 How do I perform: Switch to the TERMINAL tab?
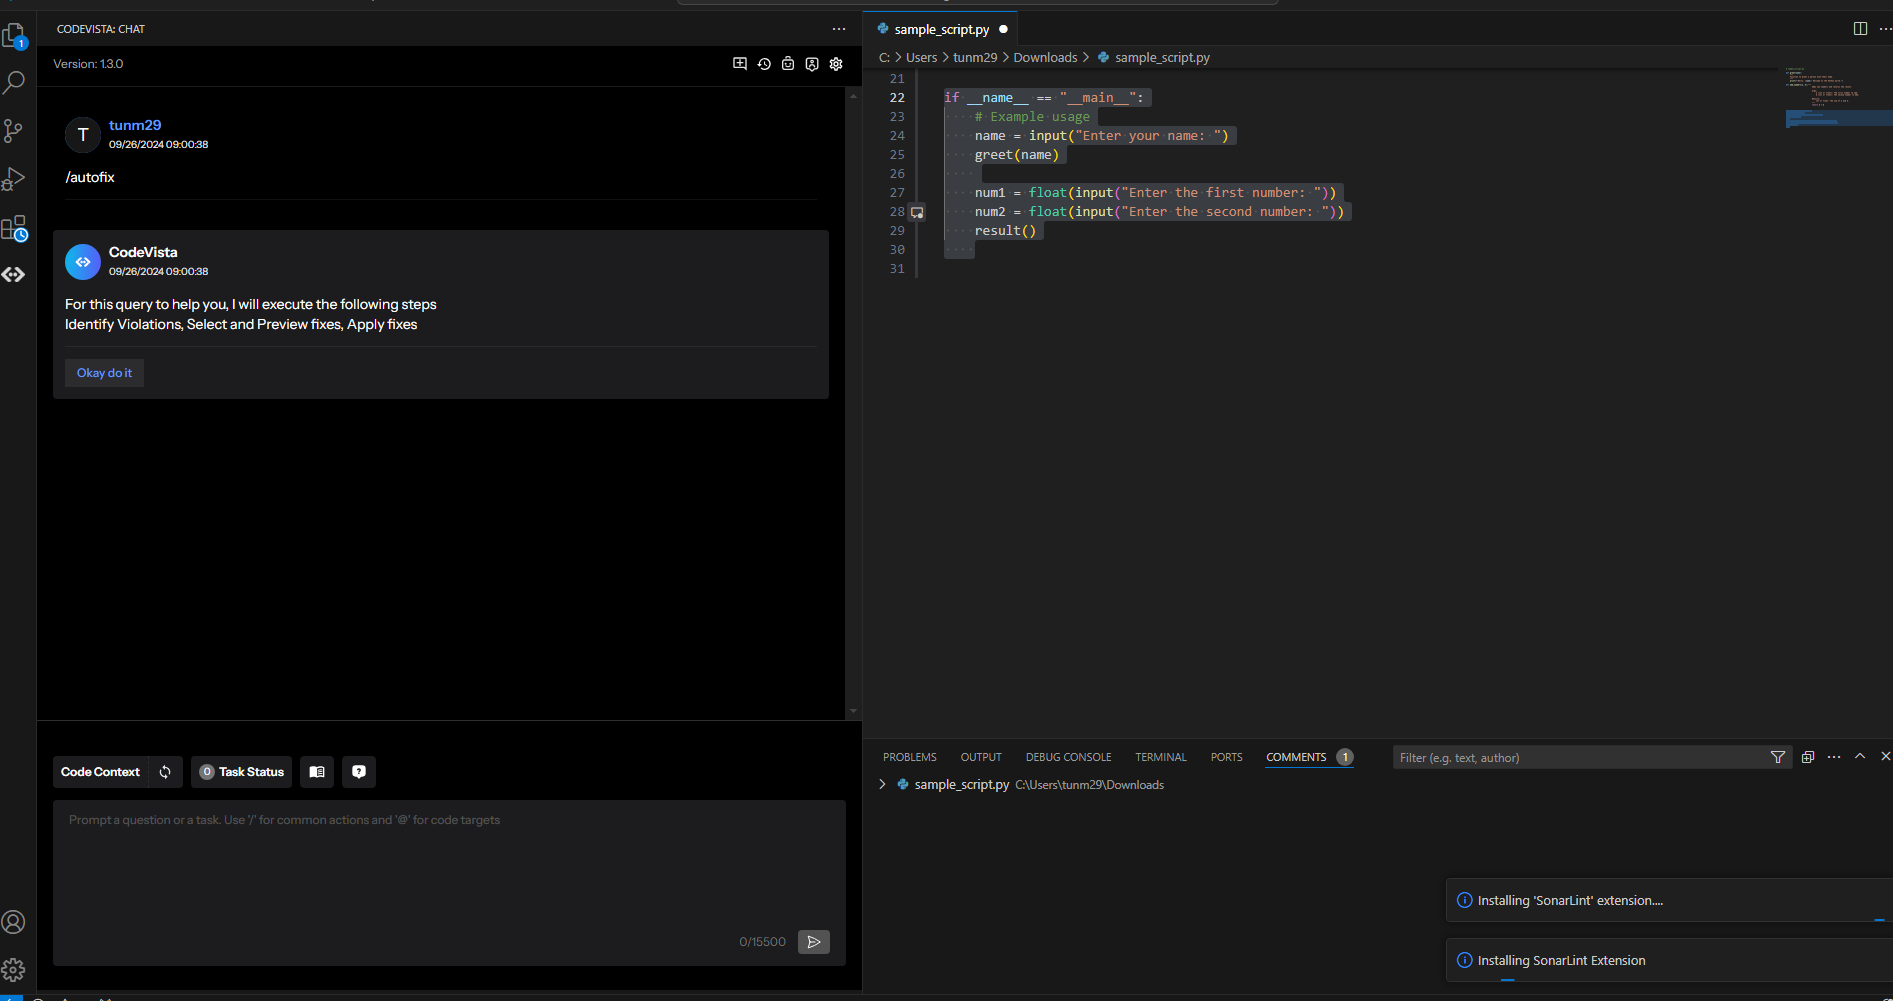point(1161,757)
